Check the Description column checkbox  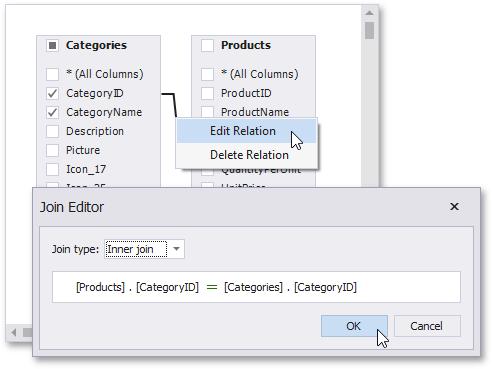tap(52, 131)
